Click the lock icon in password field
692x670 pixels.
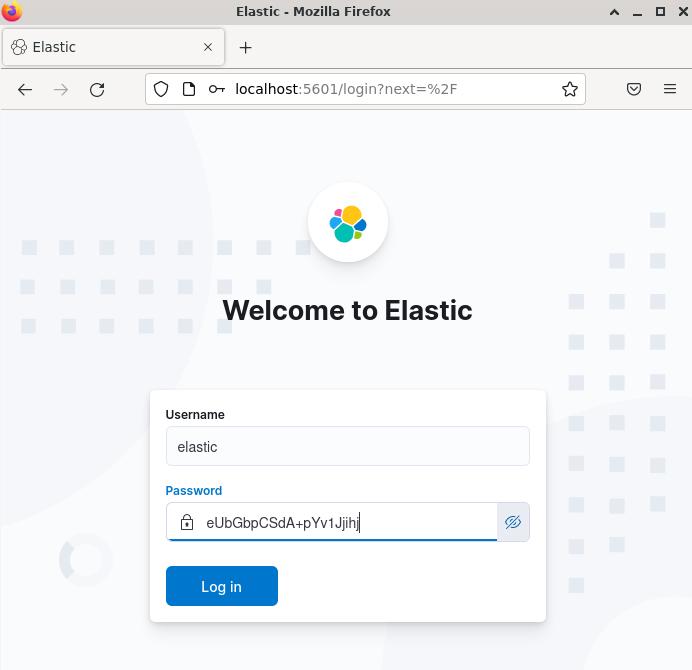[187, 522]
